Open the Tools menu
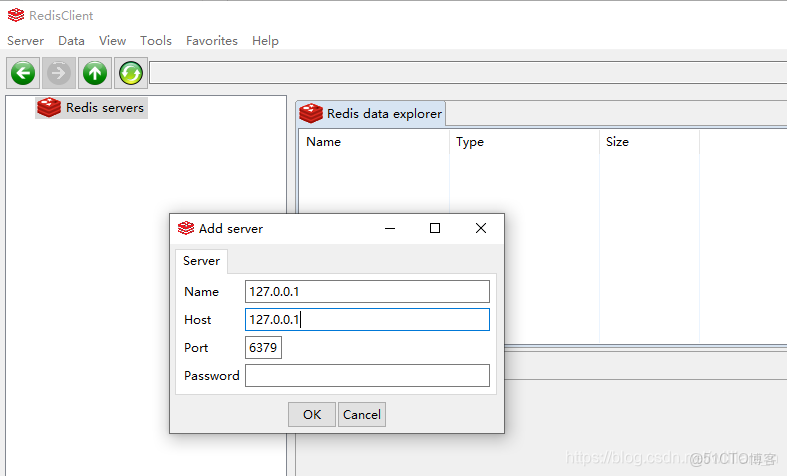 (156, 41)
